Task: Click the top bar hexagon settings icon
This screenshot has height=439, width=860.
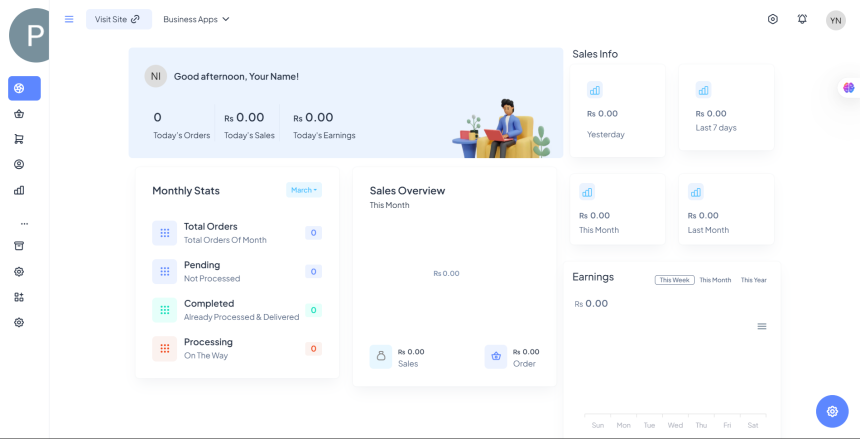Action: (773, 19)
